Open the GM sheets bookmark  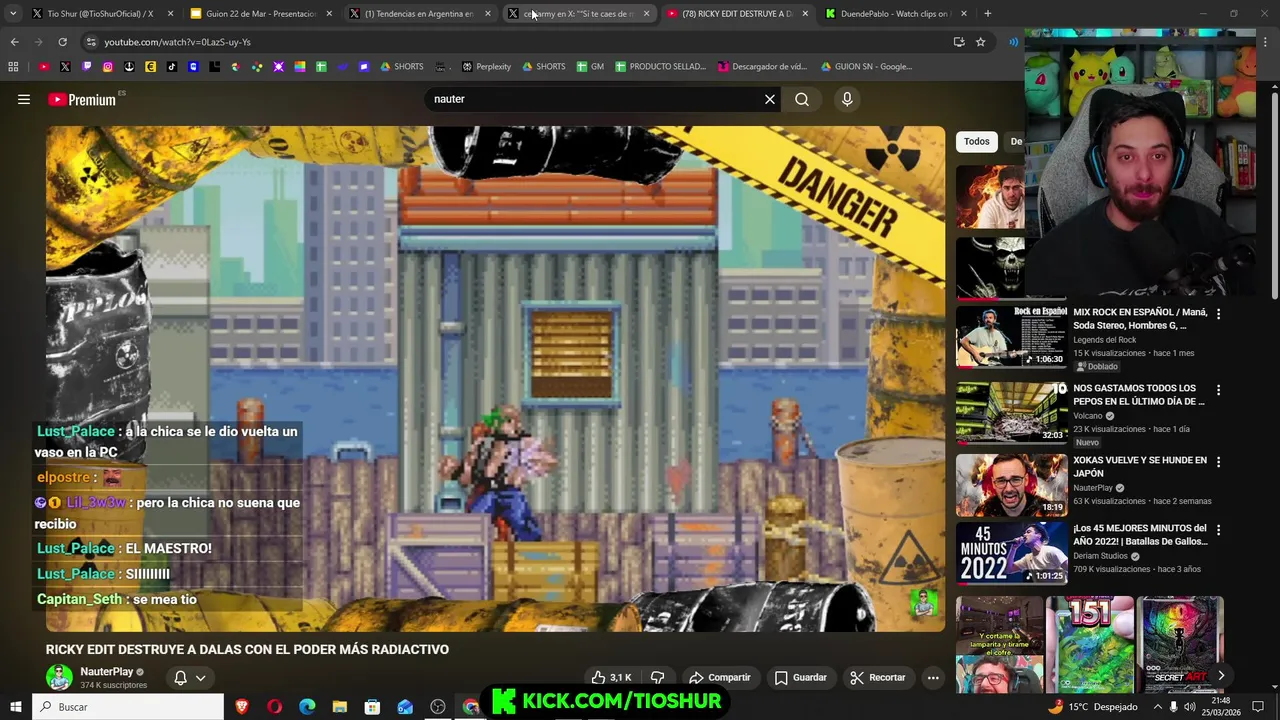(x=589, y=67)
